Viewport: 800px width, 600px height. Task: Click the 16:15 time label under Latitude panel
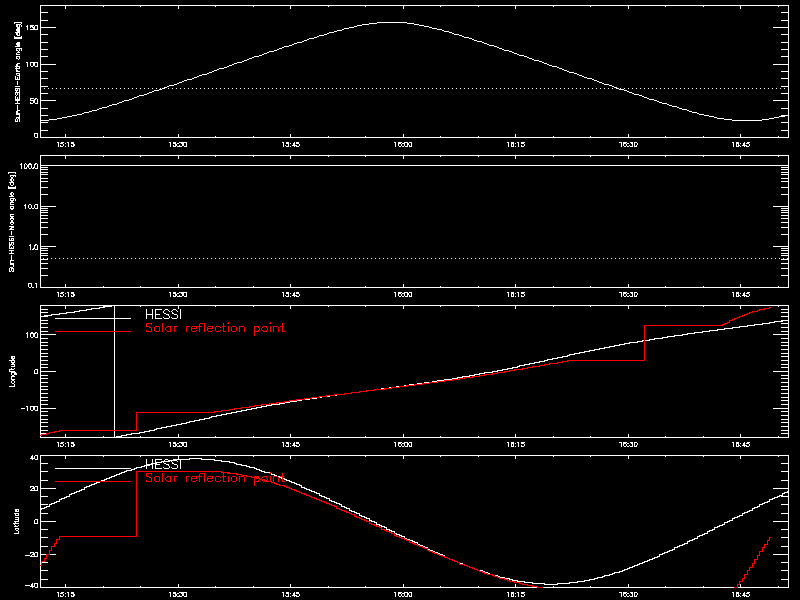(x=516, y=595)
